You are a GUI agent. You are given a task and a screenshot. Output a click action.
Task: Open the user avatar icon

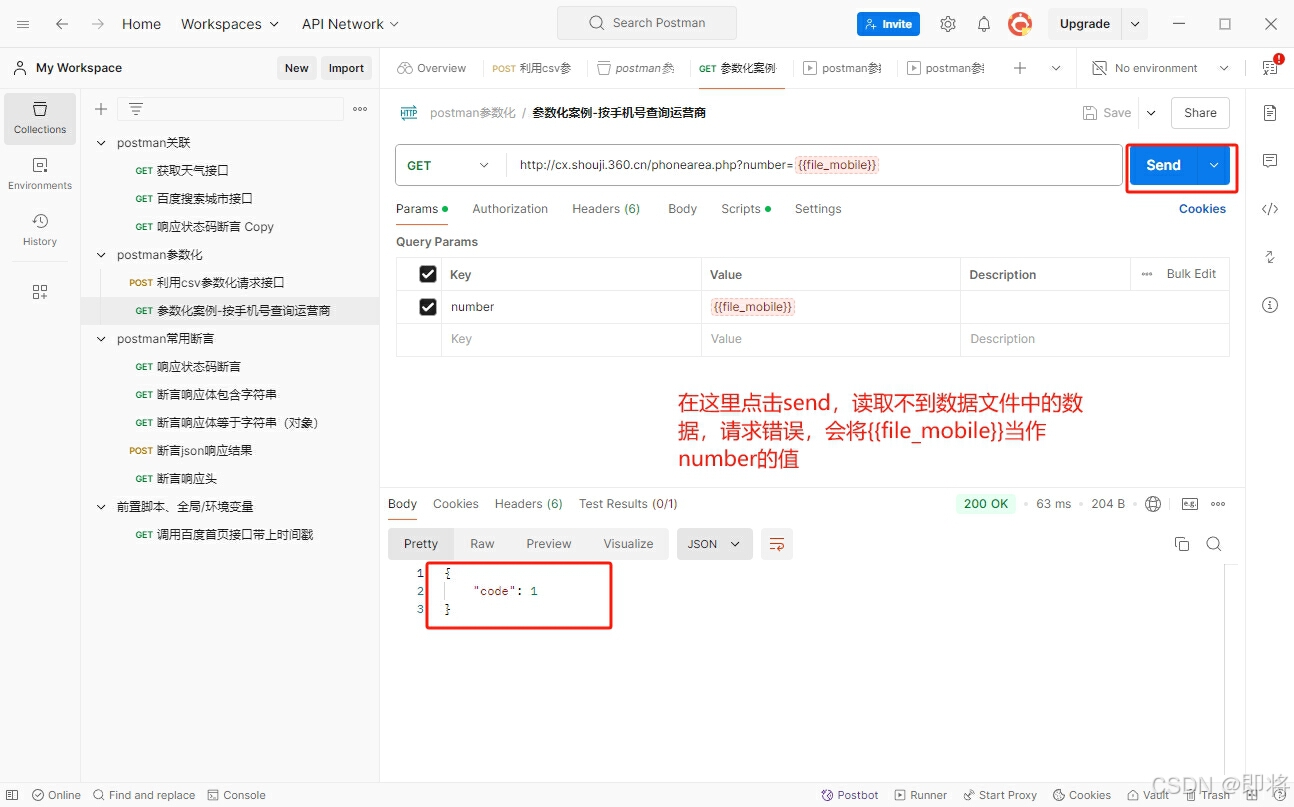(x=1020, y=24)
